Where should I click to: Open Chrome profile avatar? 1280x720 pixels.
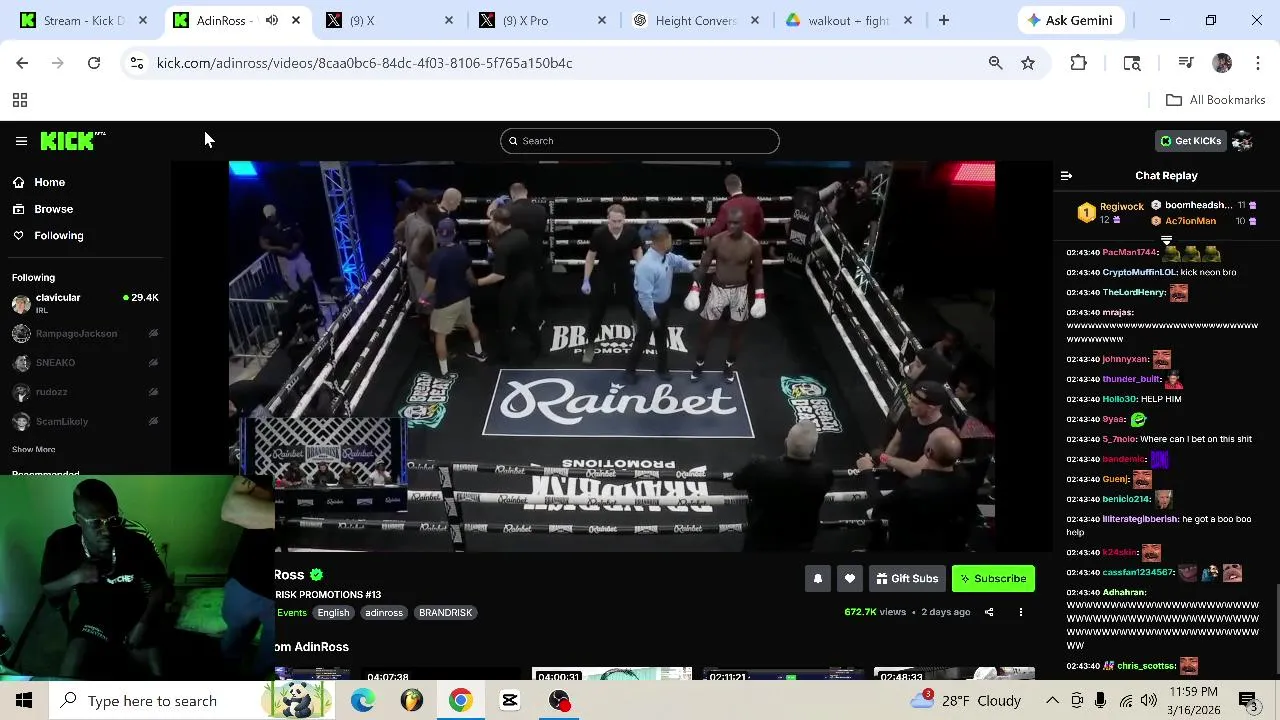click(1222, 63)
